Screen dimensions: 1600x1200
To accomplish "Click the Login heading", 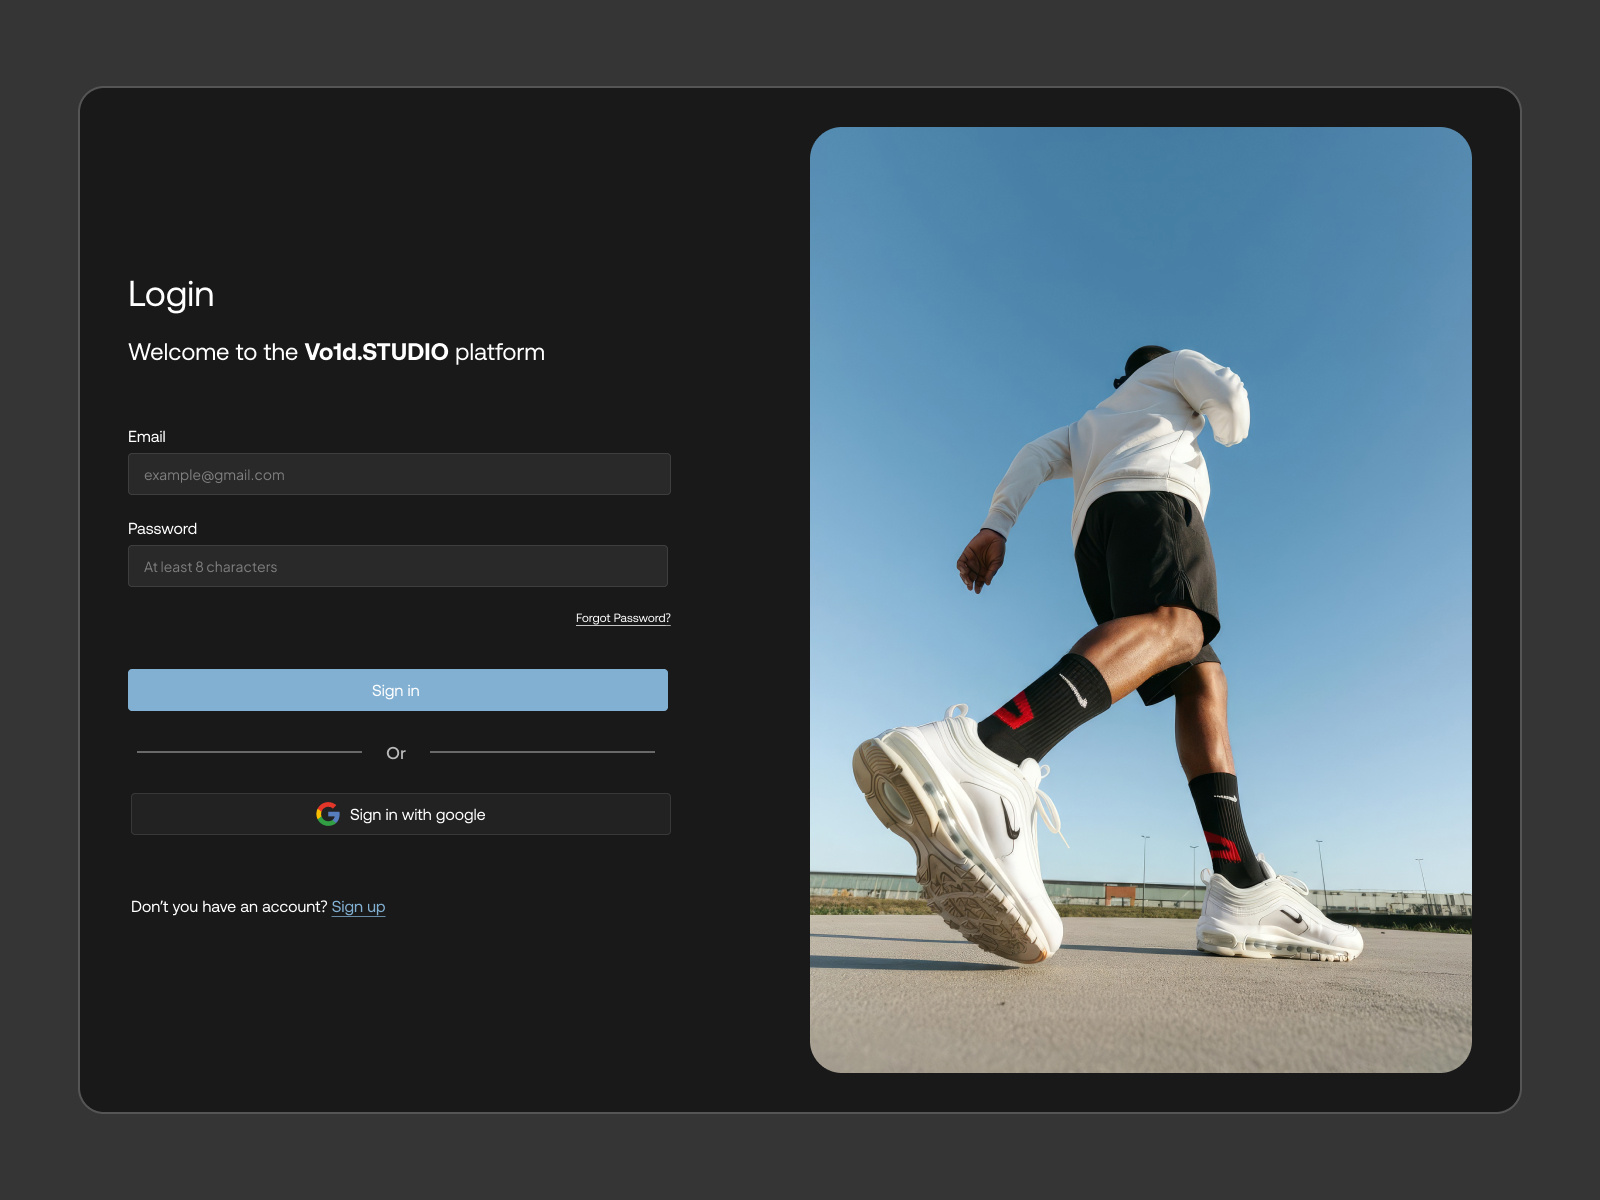I will pyautogui.click(x=170, y=294).
